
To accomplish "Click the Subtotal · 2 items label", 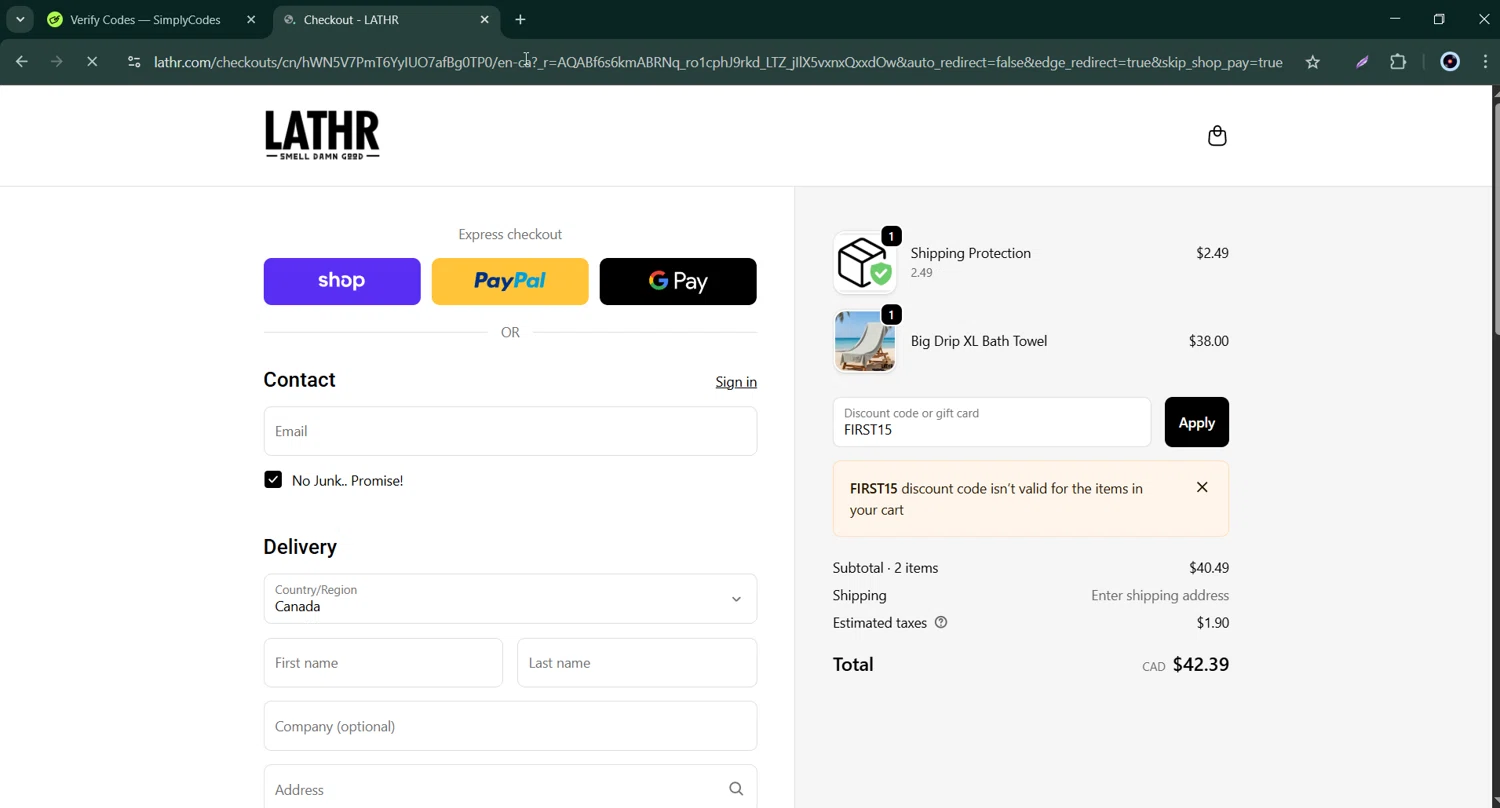I will [x=885, y=567].
